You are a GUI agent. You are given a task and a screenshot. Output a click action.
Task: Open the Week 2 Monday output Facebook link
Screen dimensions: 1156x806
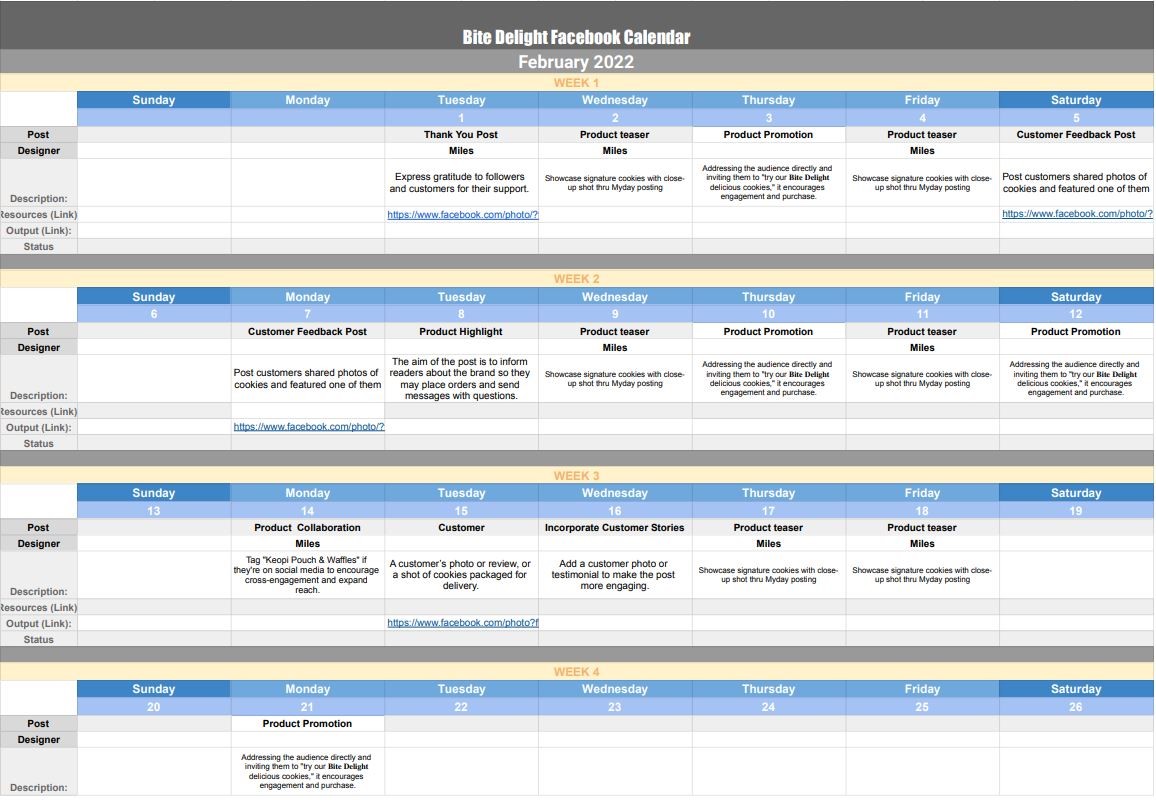click(309, 426)
